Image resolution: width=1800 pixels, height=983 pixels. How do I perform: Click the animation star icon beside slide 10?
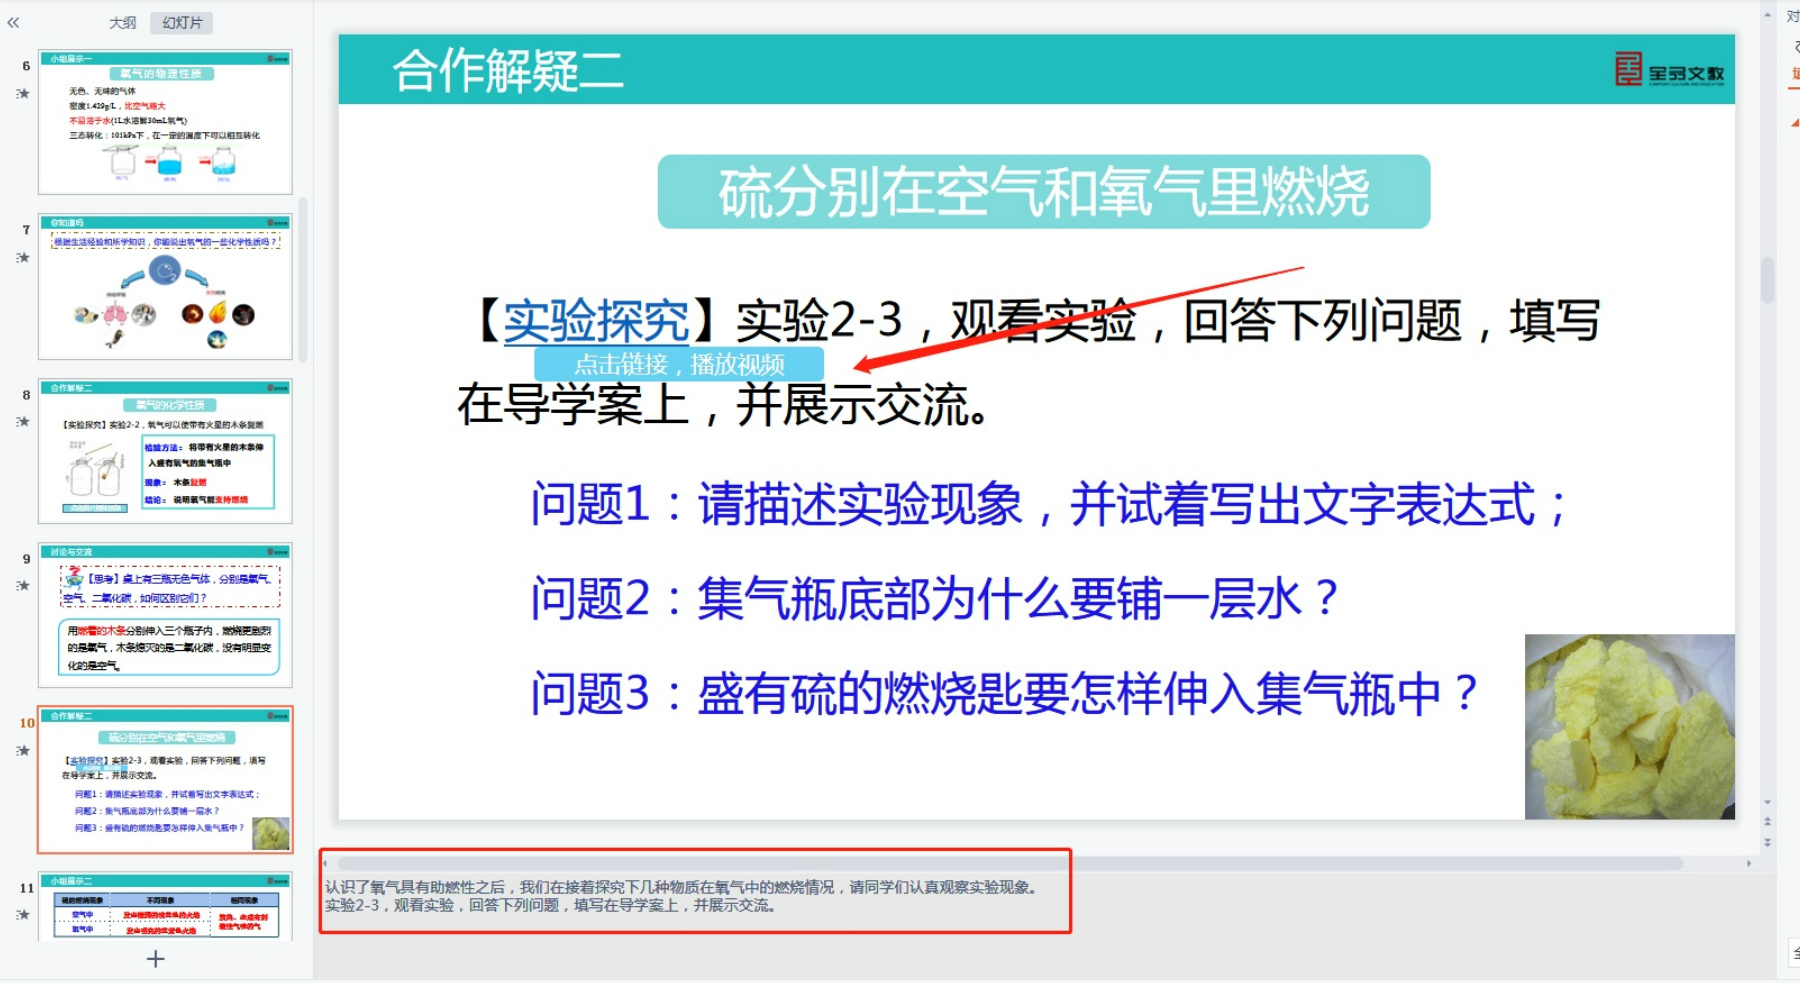pos(23,751)
